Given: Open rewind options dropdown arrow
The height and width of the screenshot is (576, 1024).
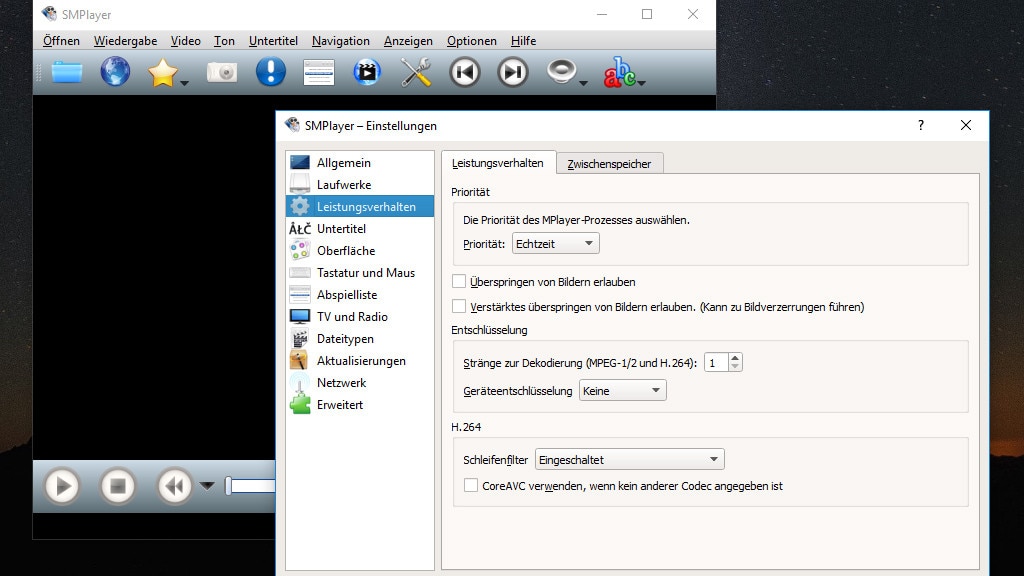Looking at the screenshot, I should pos(206,485).
